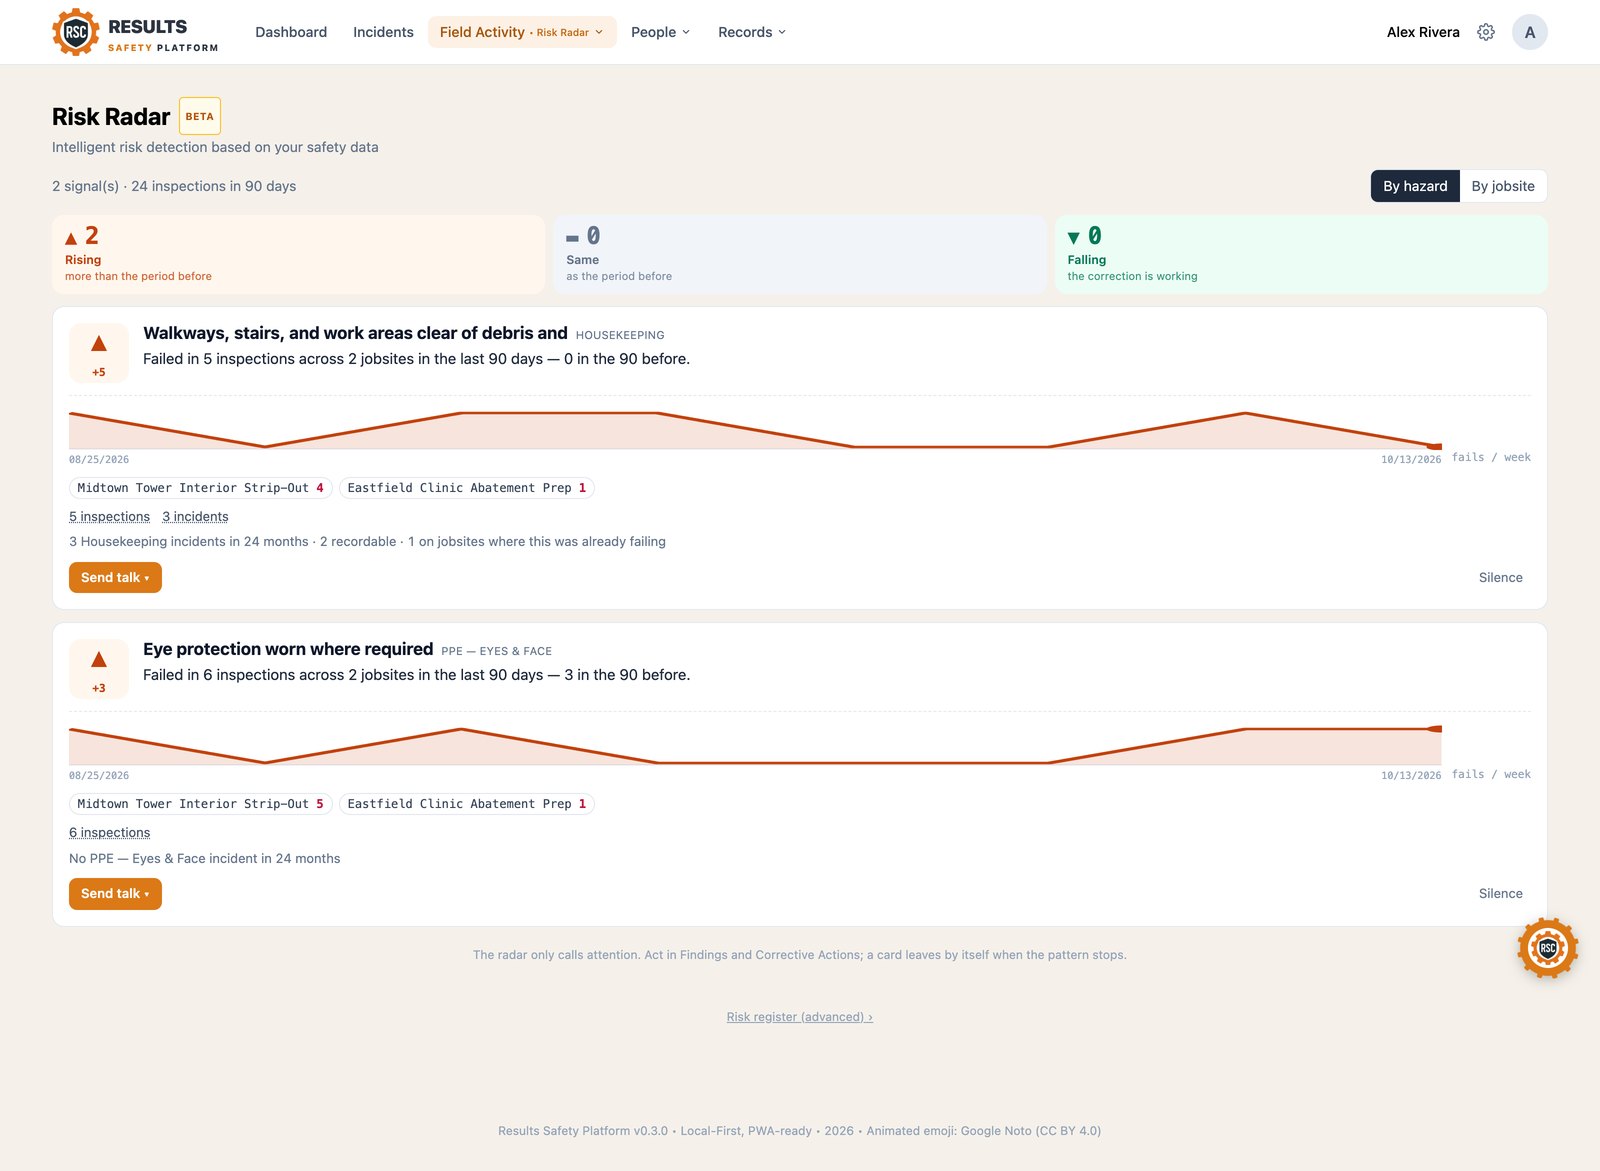
Task: Switch view to By jobsite
Action: pyautogui.click(x=1503, y=186)
